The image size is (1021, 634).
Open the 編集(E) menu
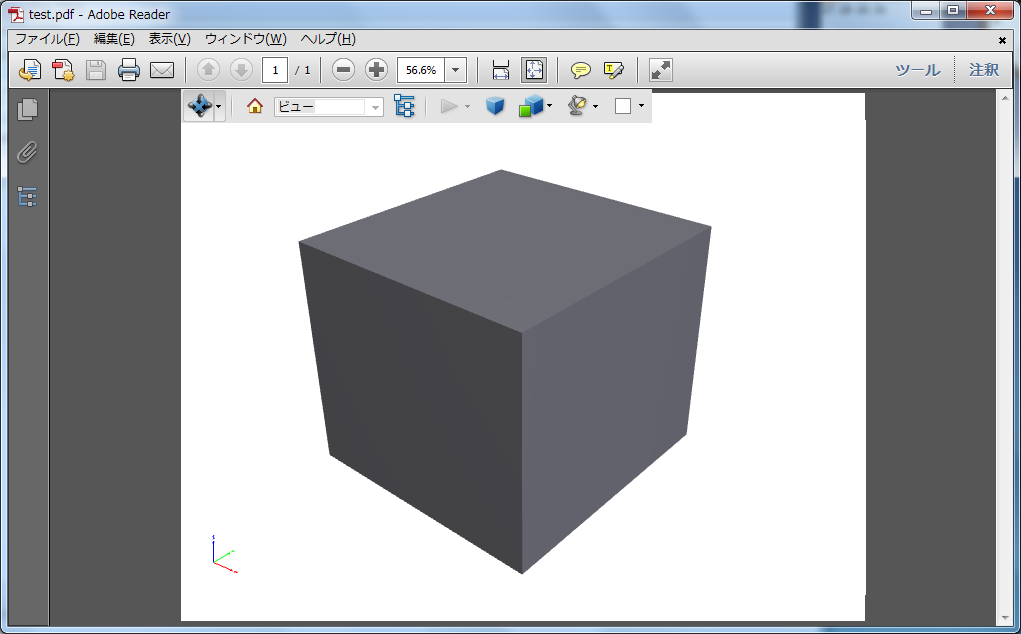(x=114, y=39)
